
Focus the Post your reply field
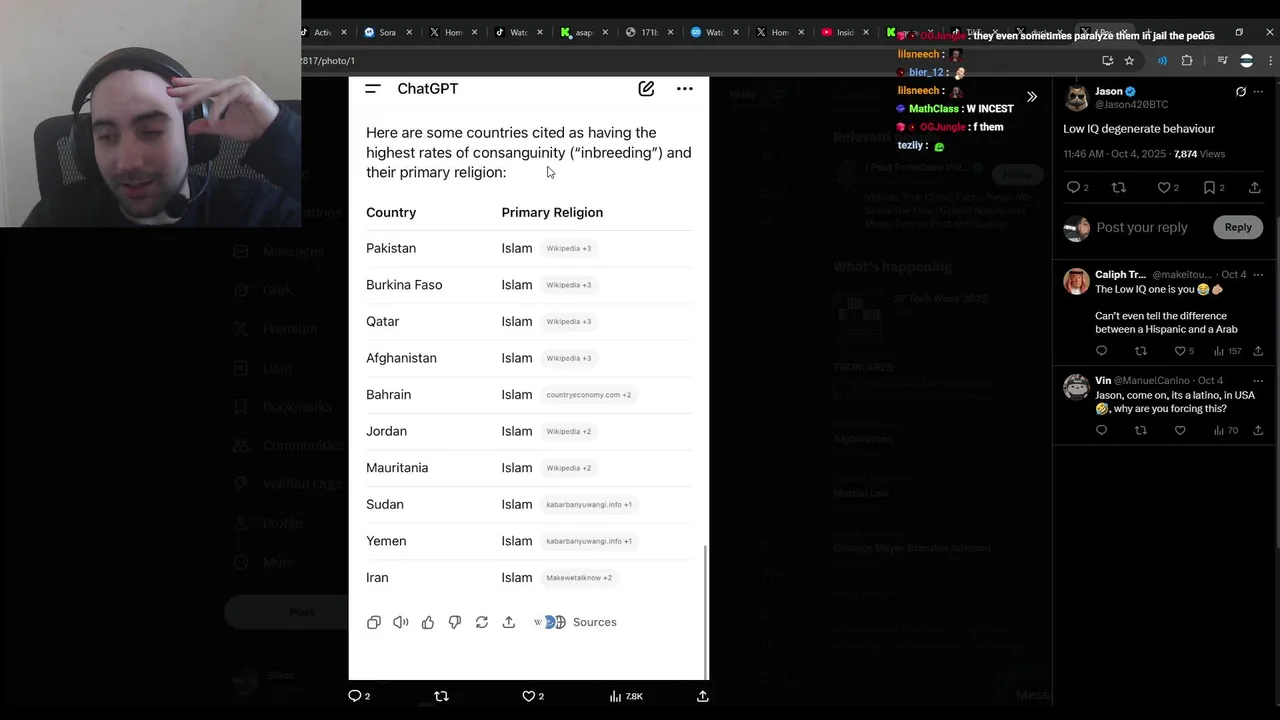pos(1142,227)
